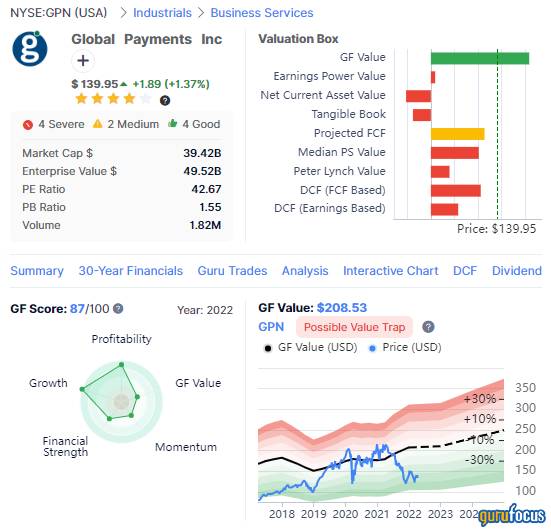This screenshot has width=551, height=532.
Task: Open the Business Services industry link
Action: coord(262,13)
